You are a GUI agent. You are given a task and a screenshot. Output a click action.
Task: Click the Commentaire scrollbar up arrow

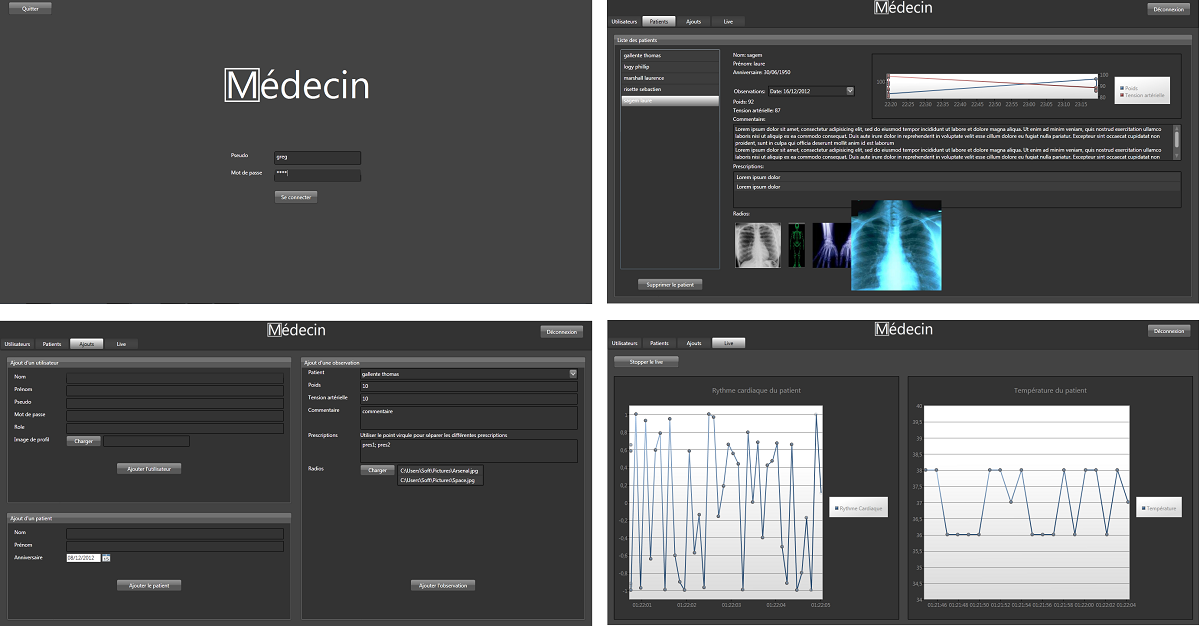click(1176, 128)
